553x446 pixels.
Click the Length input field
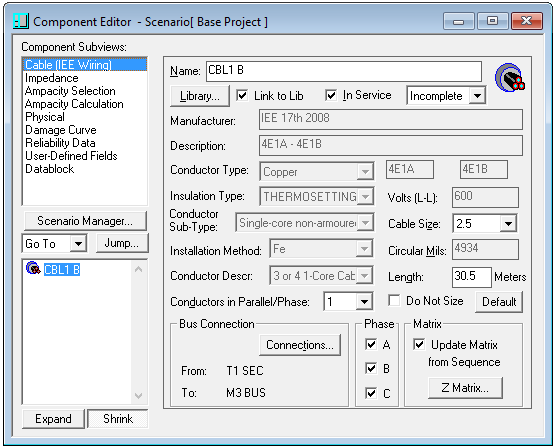(x=472, y=277)
